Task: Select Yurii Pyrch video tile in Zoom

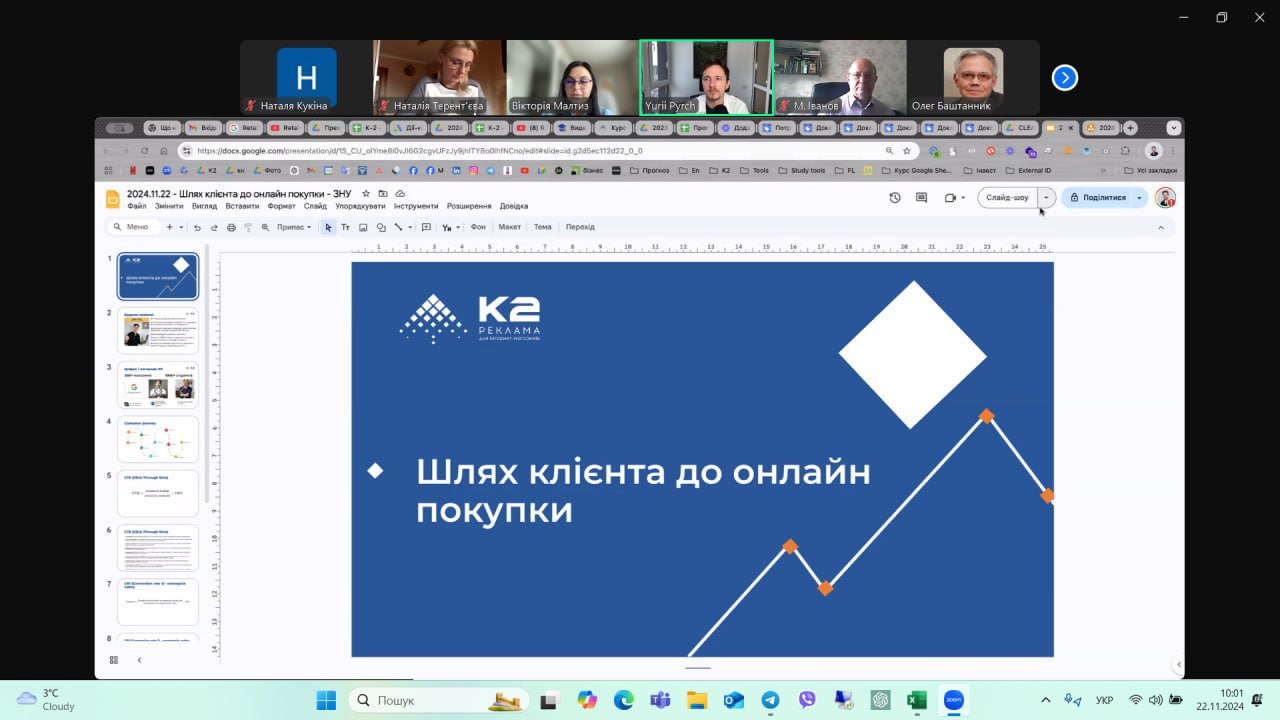Action: (x=706, y=78)
